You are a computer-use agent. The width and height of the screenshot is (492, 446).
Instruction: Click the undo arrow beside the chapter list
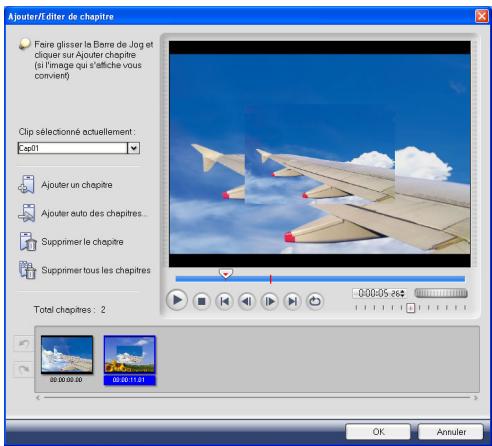coord(23,343)
